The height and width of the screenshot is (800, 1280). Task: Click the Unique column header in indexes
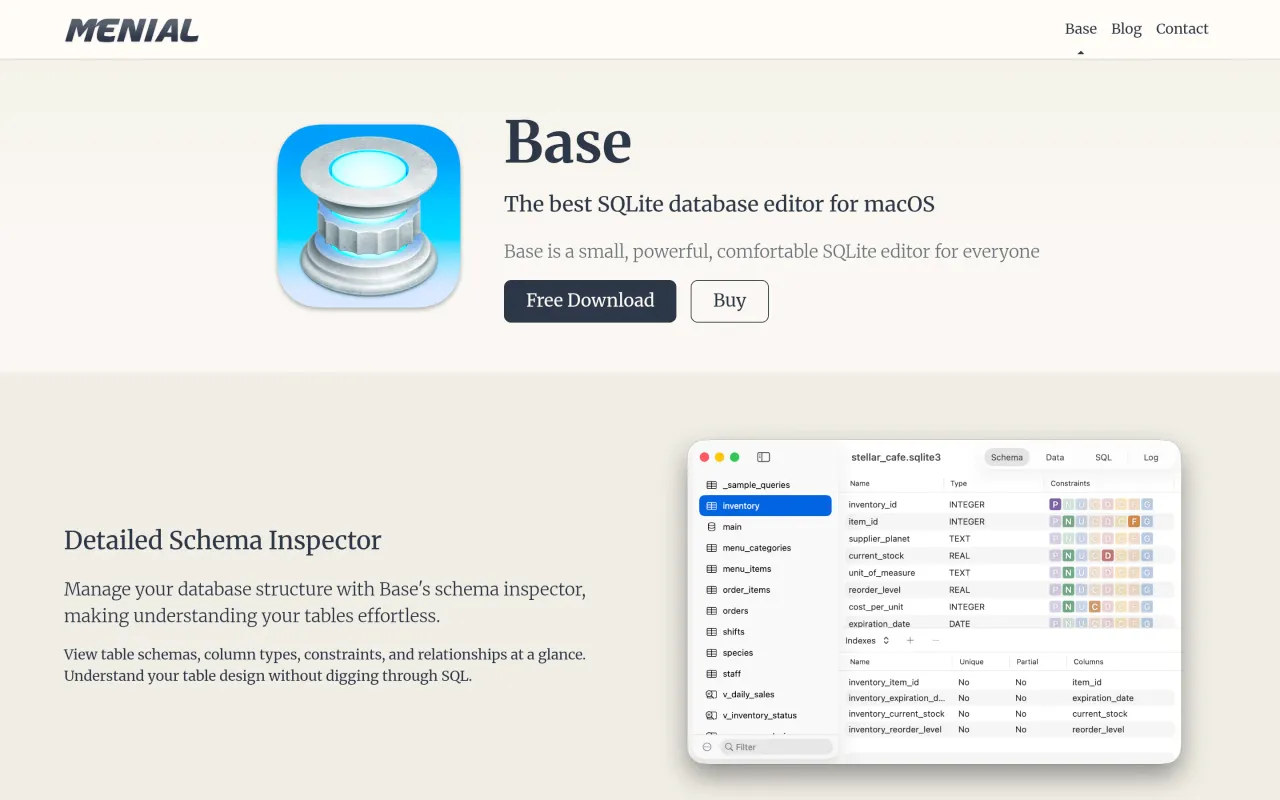(x=971, y=662)
